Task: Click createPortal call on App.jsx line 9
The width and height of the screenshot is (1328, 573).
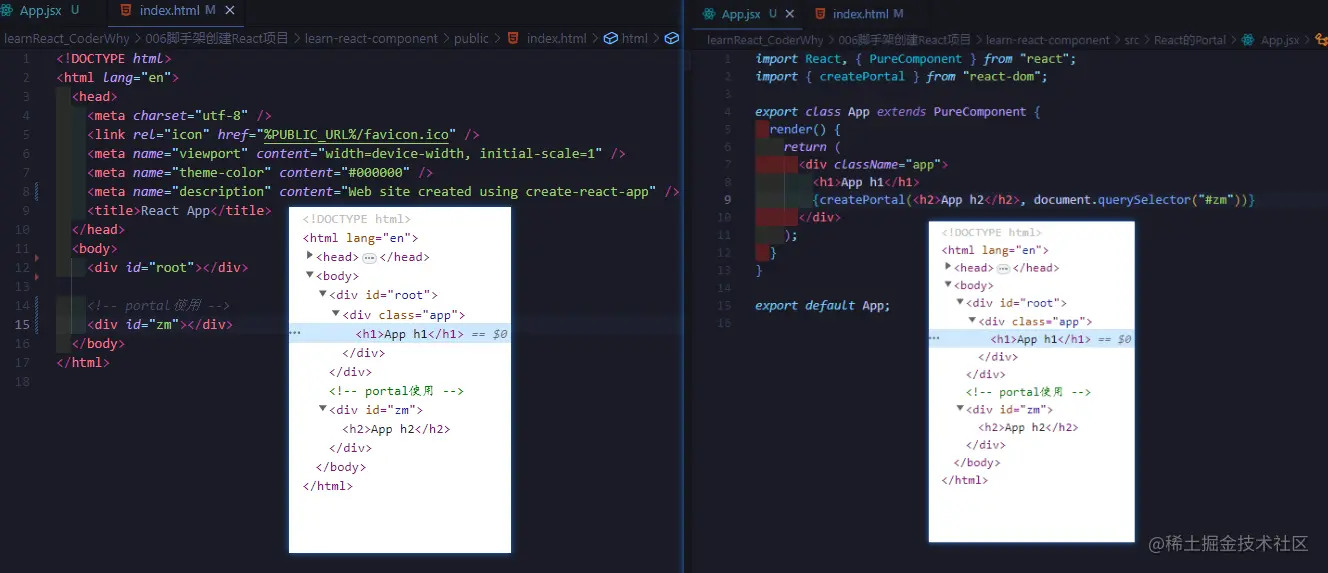Action: (x=1034, y=199)
